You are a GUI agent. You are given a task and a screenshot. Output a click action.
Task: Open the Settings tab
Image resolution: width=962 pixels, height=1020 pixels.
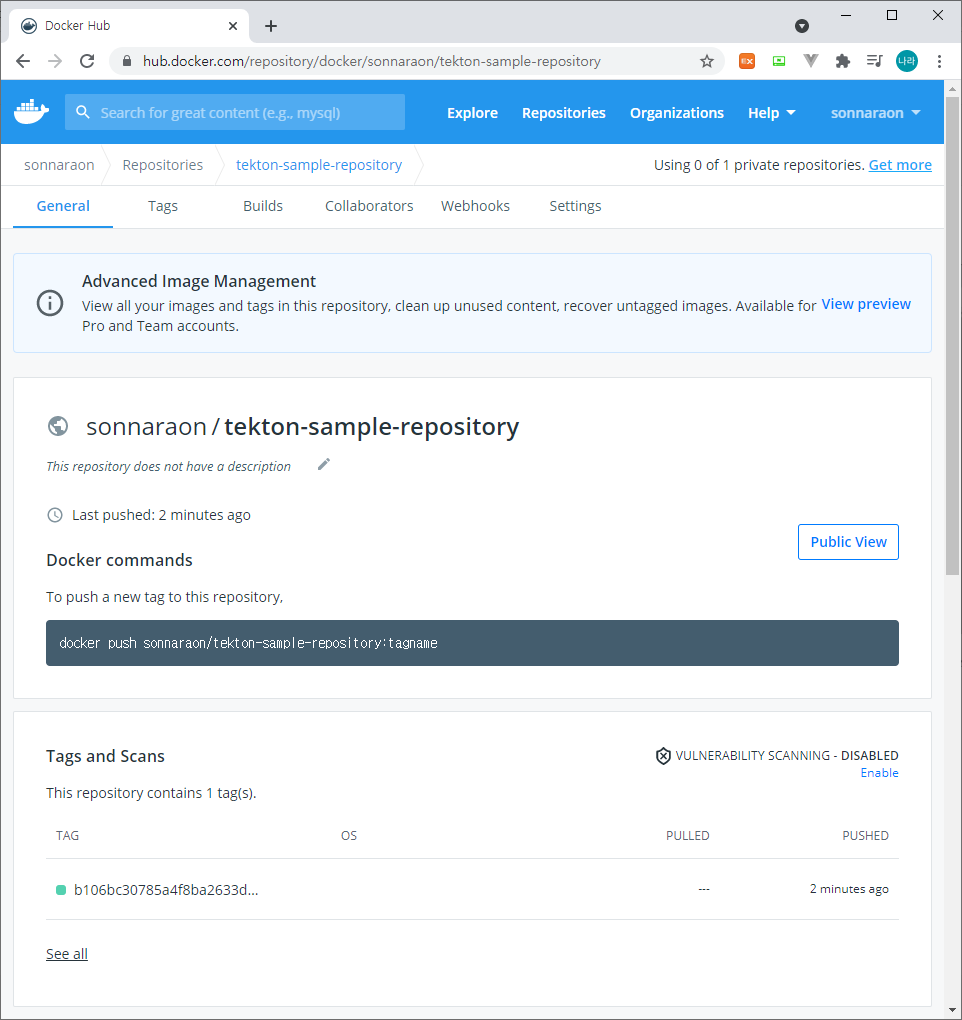point(575,206)
